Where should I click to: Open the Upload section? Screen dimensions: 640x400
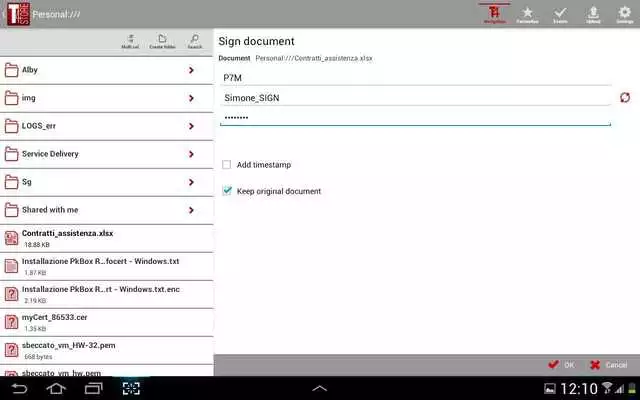[593, 14]
